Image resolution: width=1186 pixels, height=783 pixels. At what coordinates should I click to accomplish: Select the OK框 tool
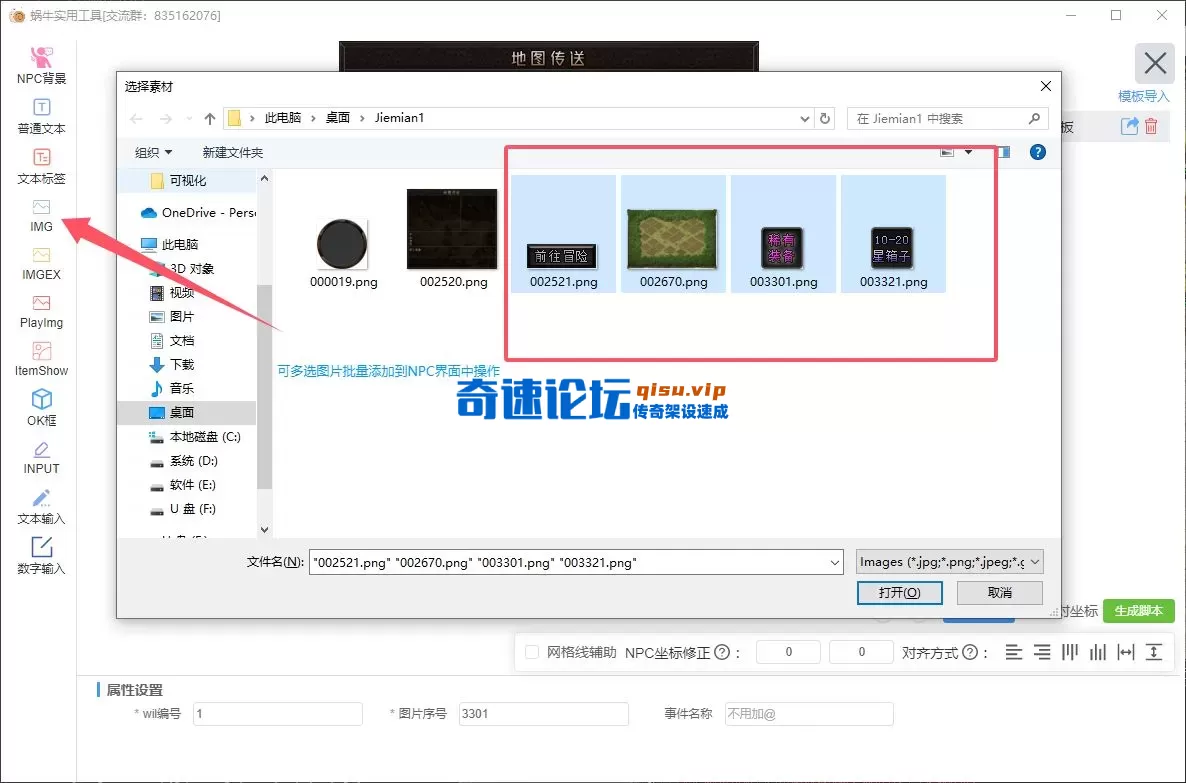[x=40, y=409]
